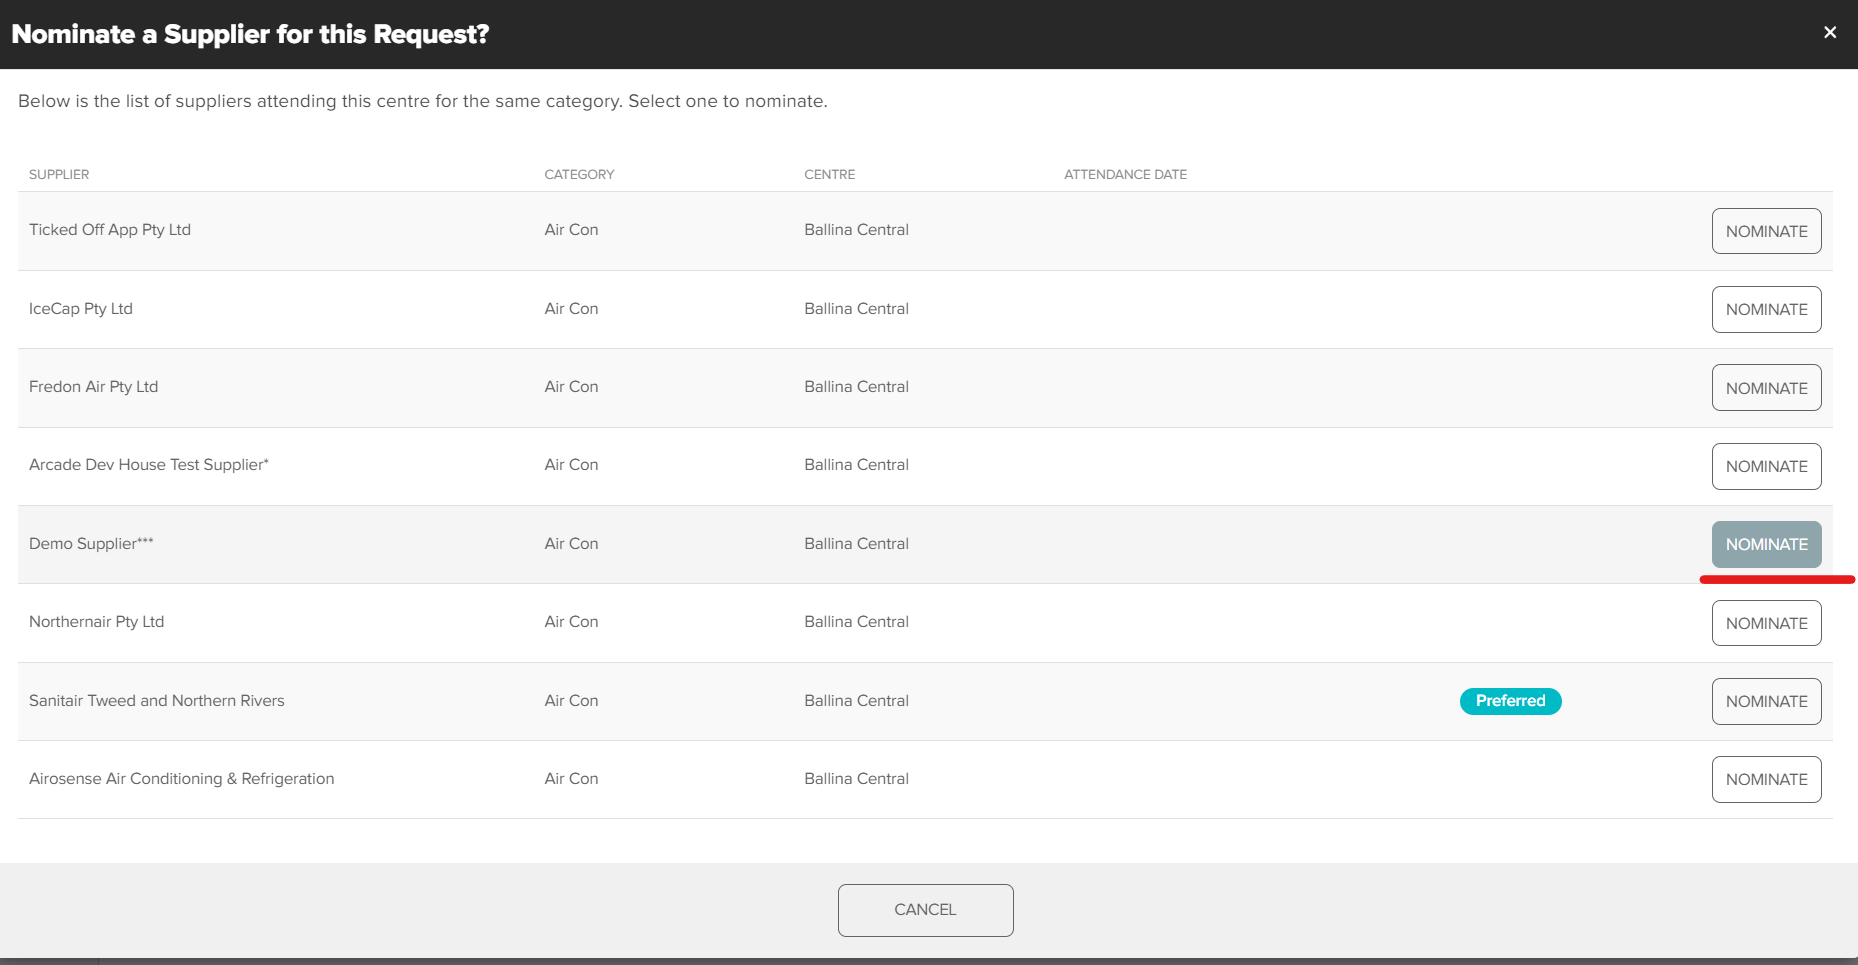Click the Centre column header

[x=829, y=174]
